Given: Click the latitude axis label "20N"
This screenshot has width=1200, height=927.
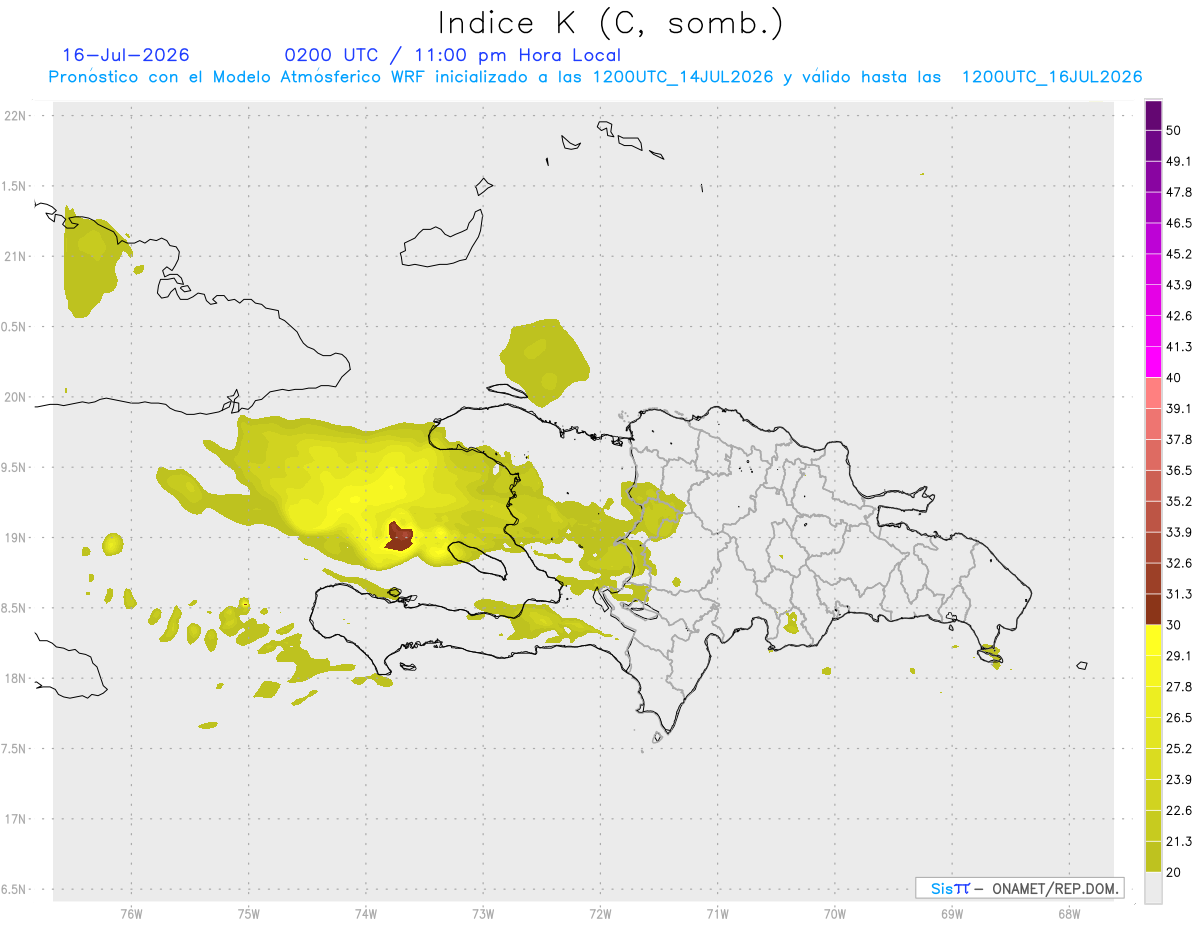Looking at the screenshot, I should point(15,397).
